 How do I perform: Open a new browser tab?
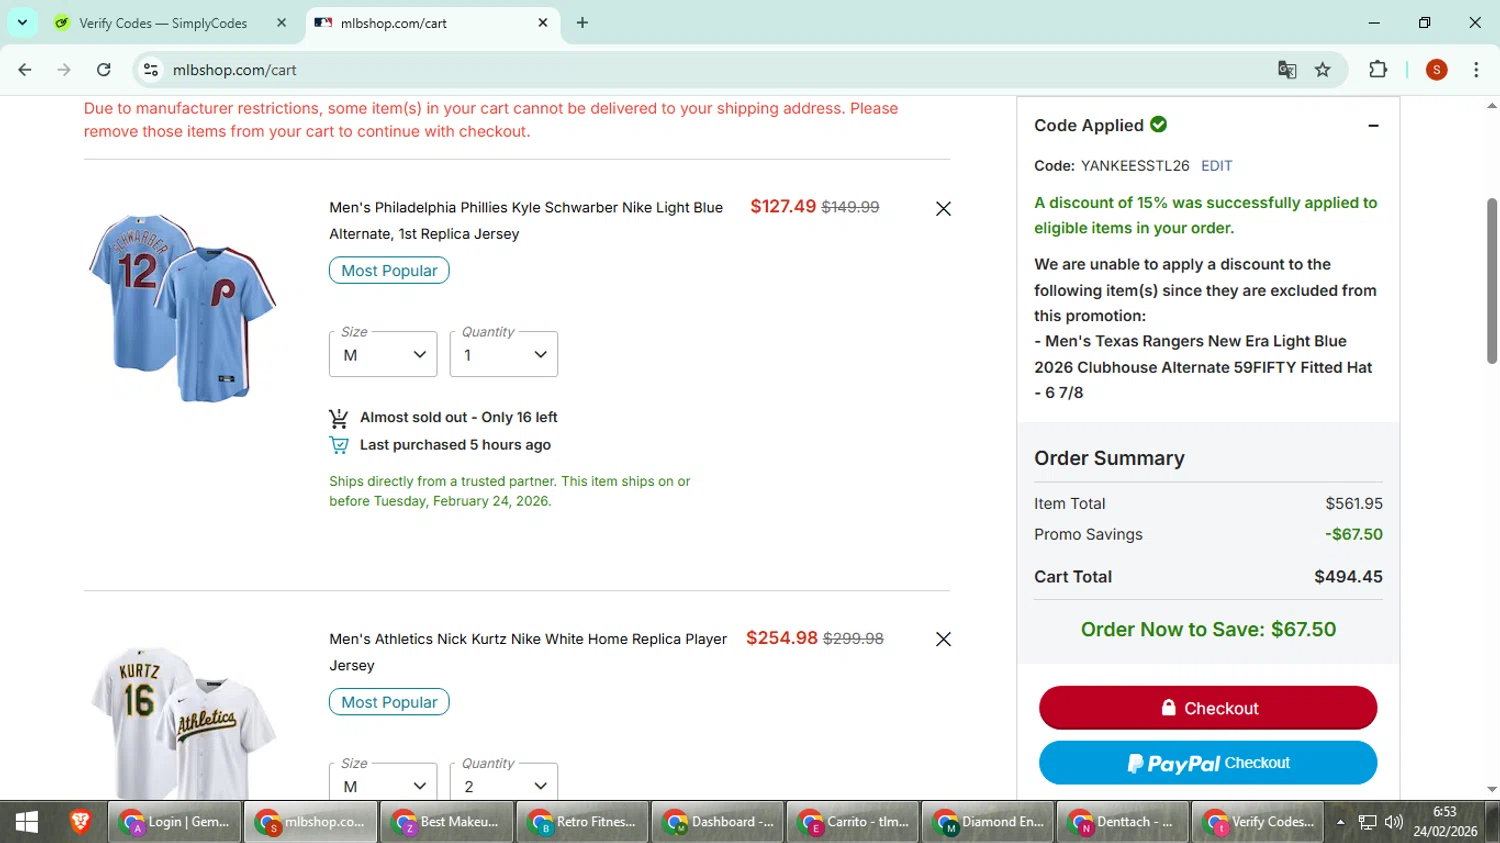(x=582, y=22)
